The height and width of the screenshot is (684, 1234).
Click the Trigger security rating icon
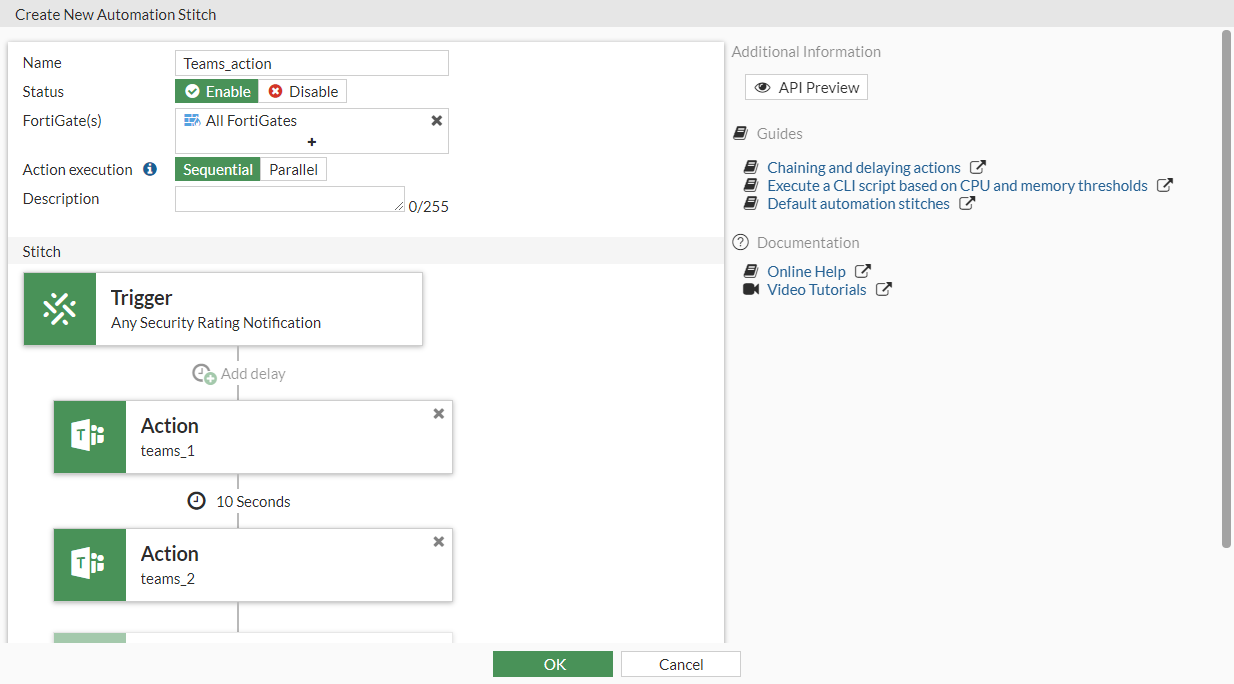click(60, 309)
